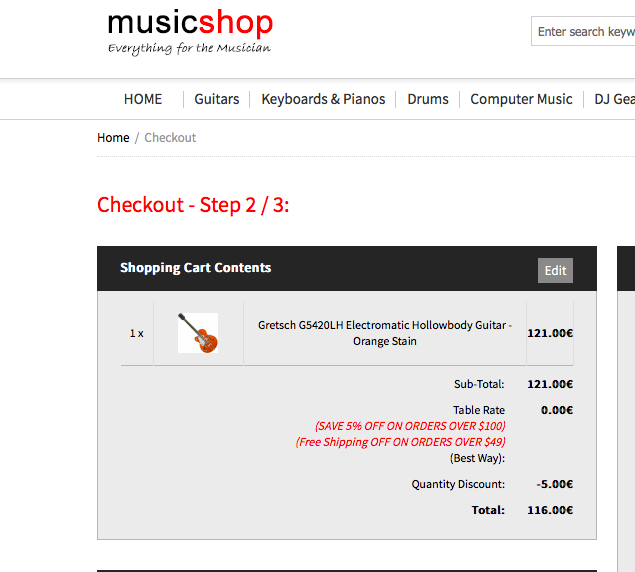
Task: Click the Checkout breadcrumb
Action: click(x=170, y=138)
